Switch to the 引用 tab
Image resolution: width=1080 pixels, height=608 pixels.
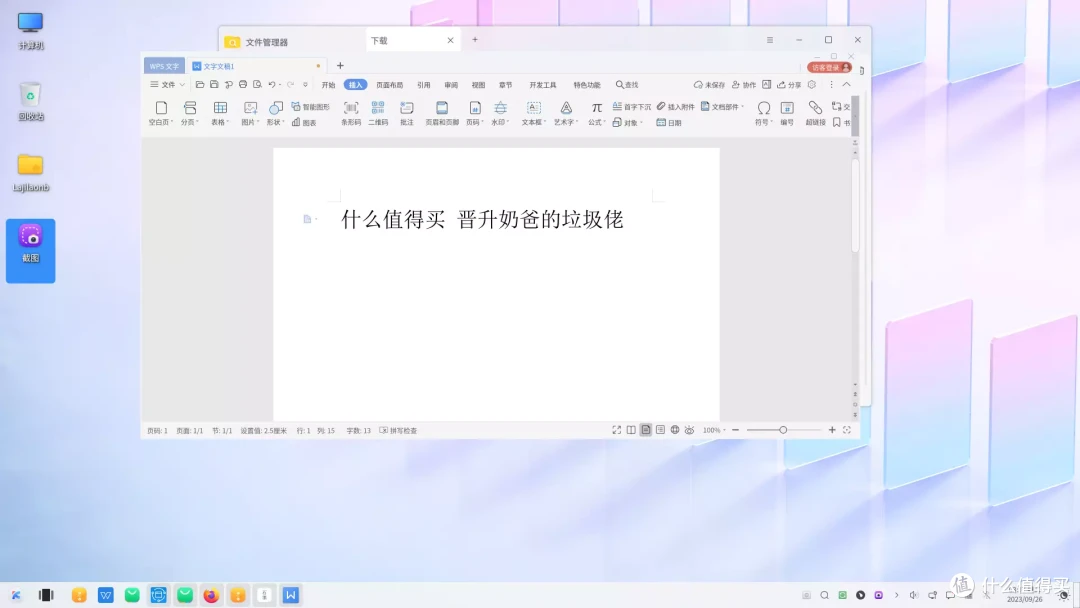pyautogui.click(x=424, y=85)
